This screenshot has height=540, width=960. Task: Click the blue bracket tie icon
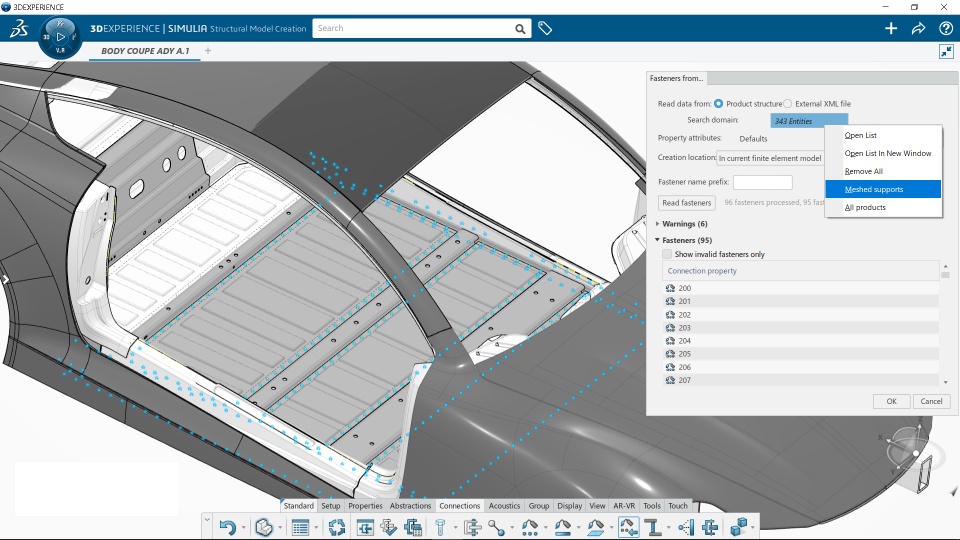point(710,527)
